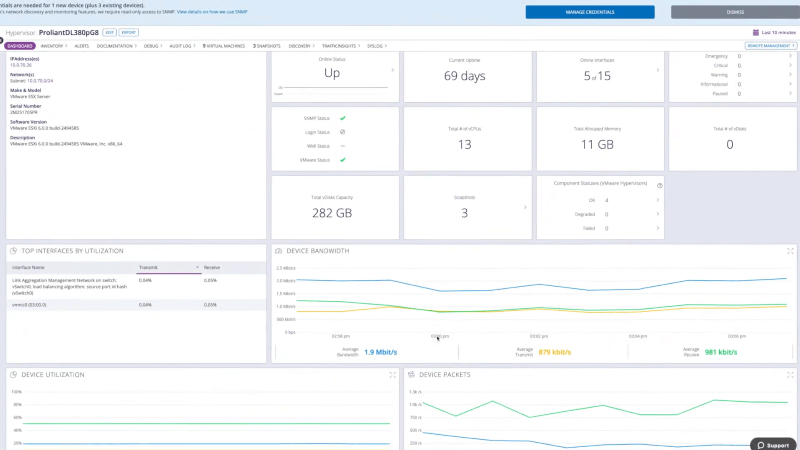
Task: Click the Manage Credentials button
Action: pos(590,12)
